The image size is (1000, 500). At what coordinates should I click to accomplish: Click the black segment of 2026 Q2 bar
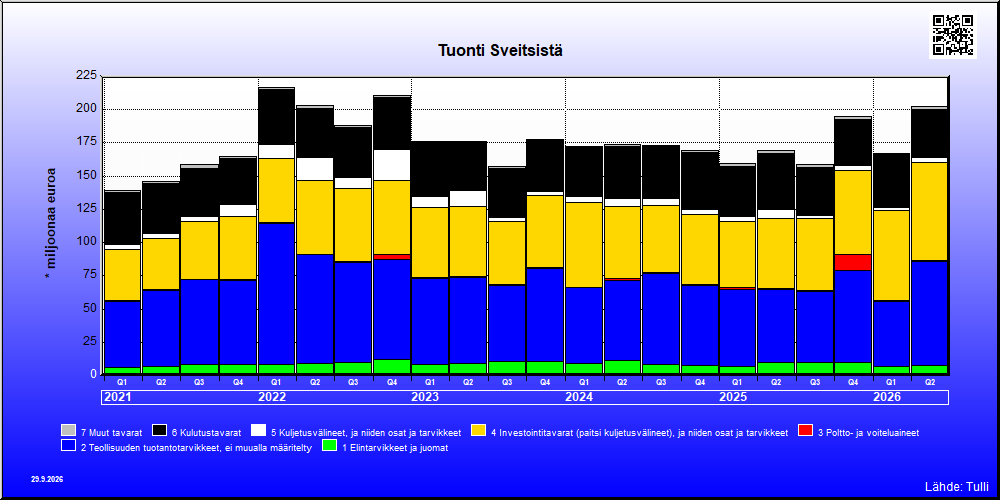point(930,133)
